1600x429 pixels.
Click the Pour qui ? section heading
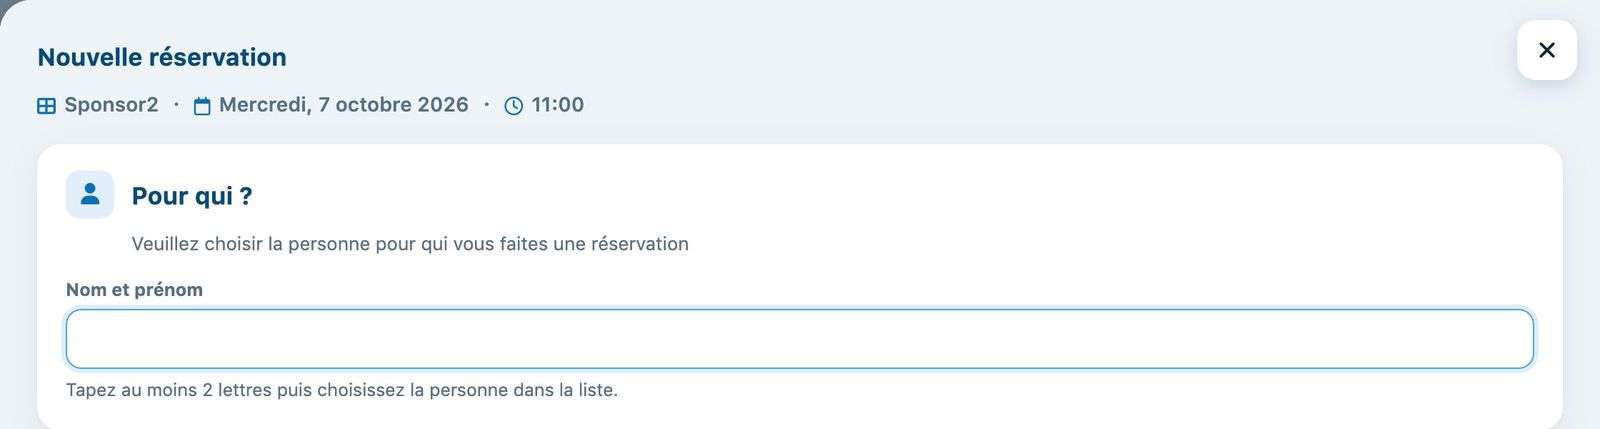point(192,196)
